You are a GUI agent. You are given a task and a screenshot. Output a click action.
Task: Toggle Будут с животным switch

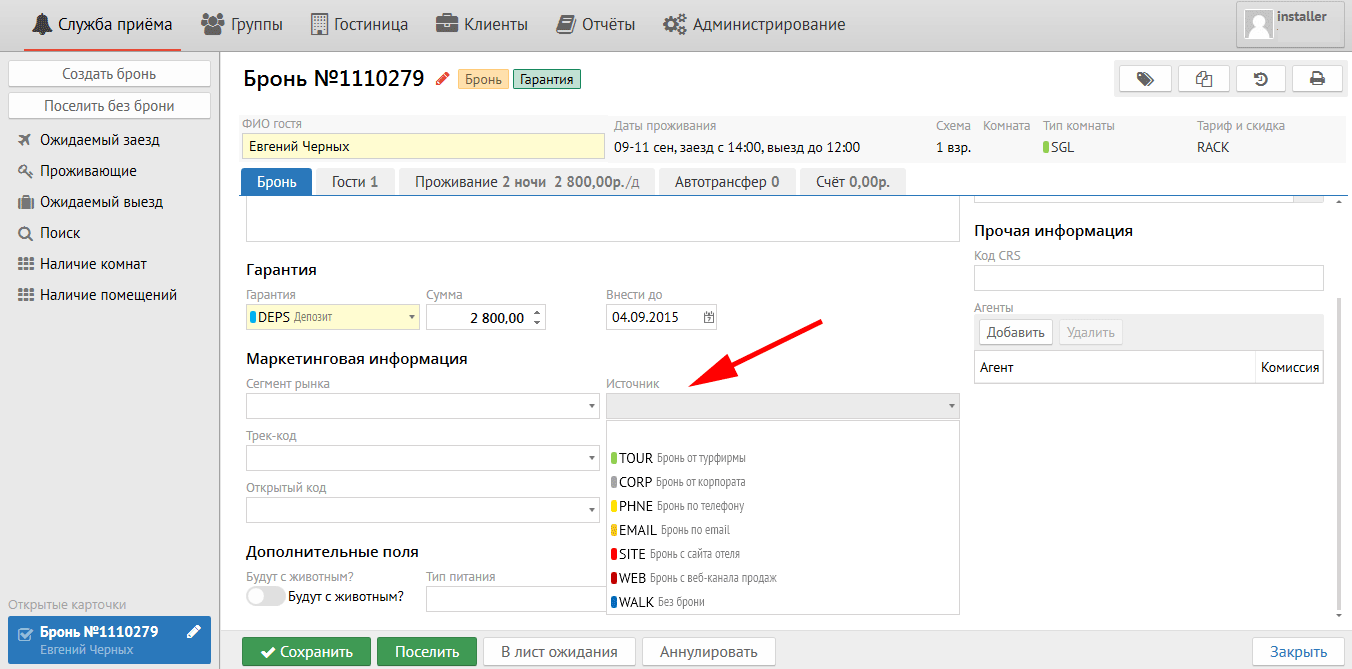pos(265,596)
